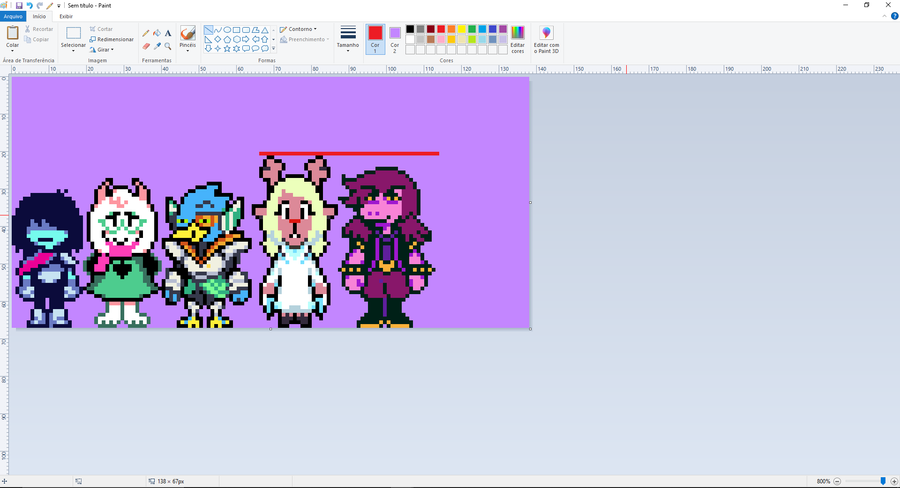Click the zoom out minus button
900x488 pixels.
click(x=837, y=481)
